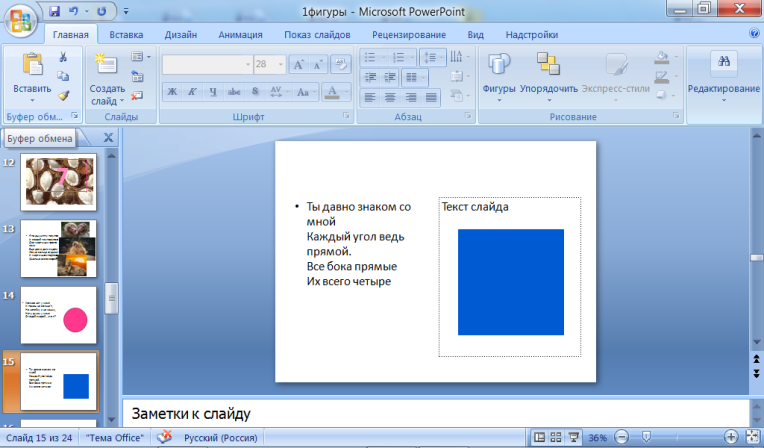Decrease the font size
Image resolution: width=764 pixels, height=448 pixels.
click(x=318, y=64)
